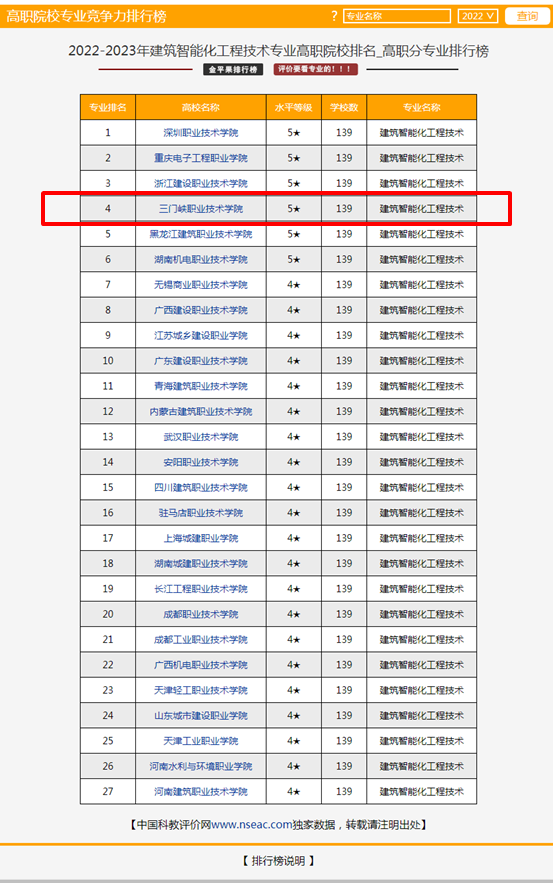Image resolution: width=553 pixels, height=883 pixels.
Task: Open 重庆电子工程职业学院 link
Action: 200,158
